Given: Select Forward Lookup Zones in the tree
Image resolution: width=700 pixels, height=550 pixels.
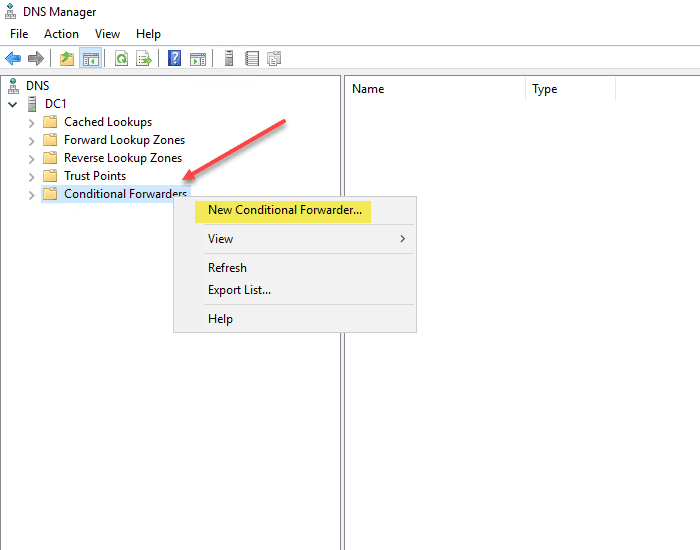Looking at the screenshot, I should (x=125, y=140).
